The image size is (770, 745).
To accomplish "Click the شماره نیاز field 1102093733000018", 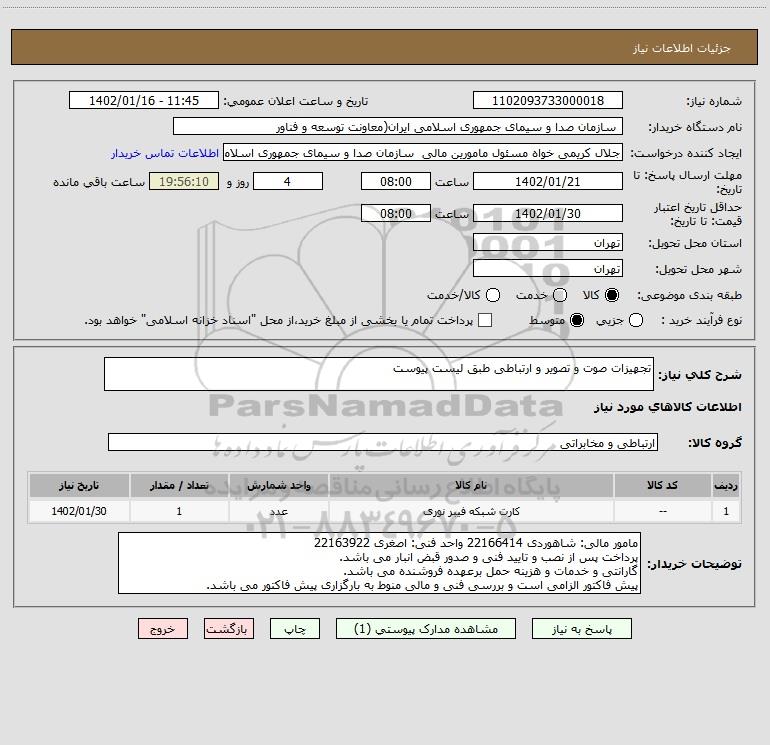I will point(548,101).
